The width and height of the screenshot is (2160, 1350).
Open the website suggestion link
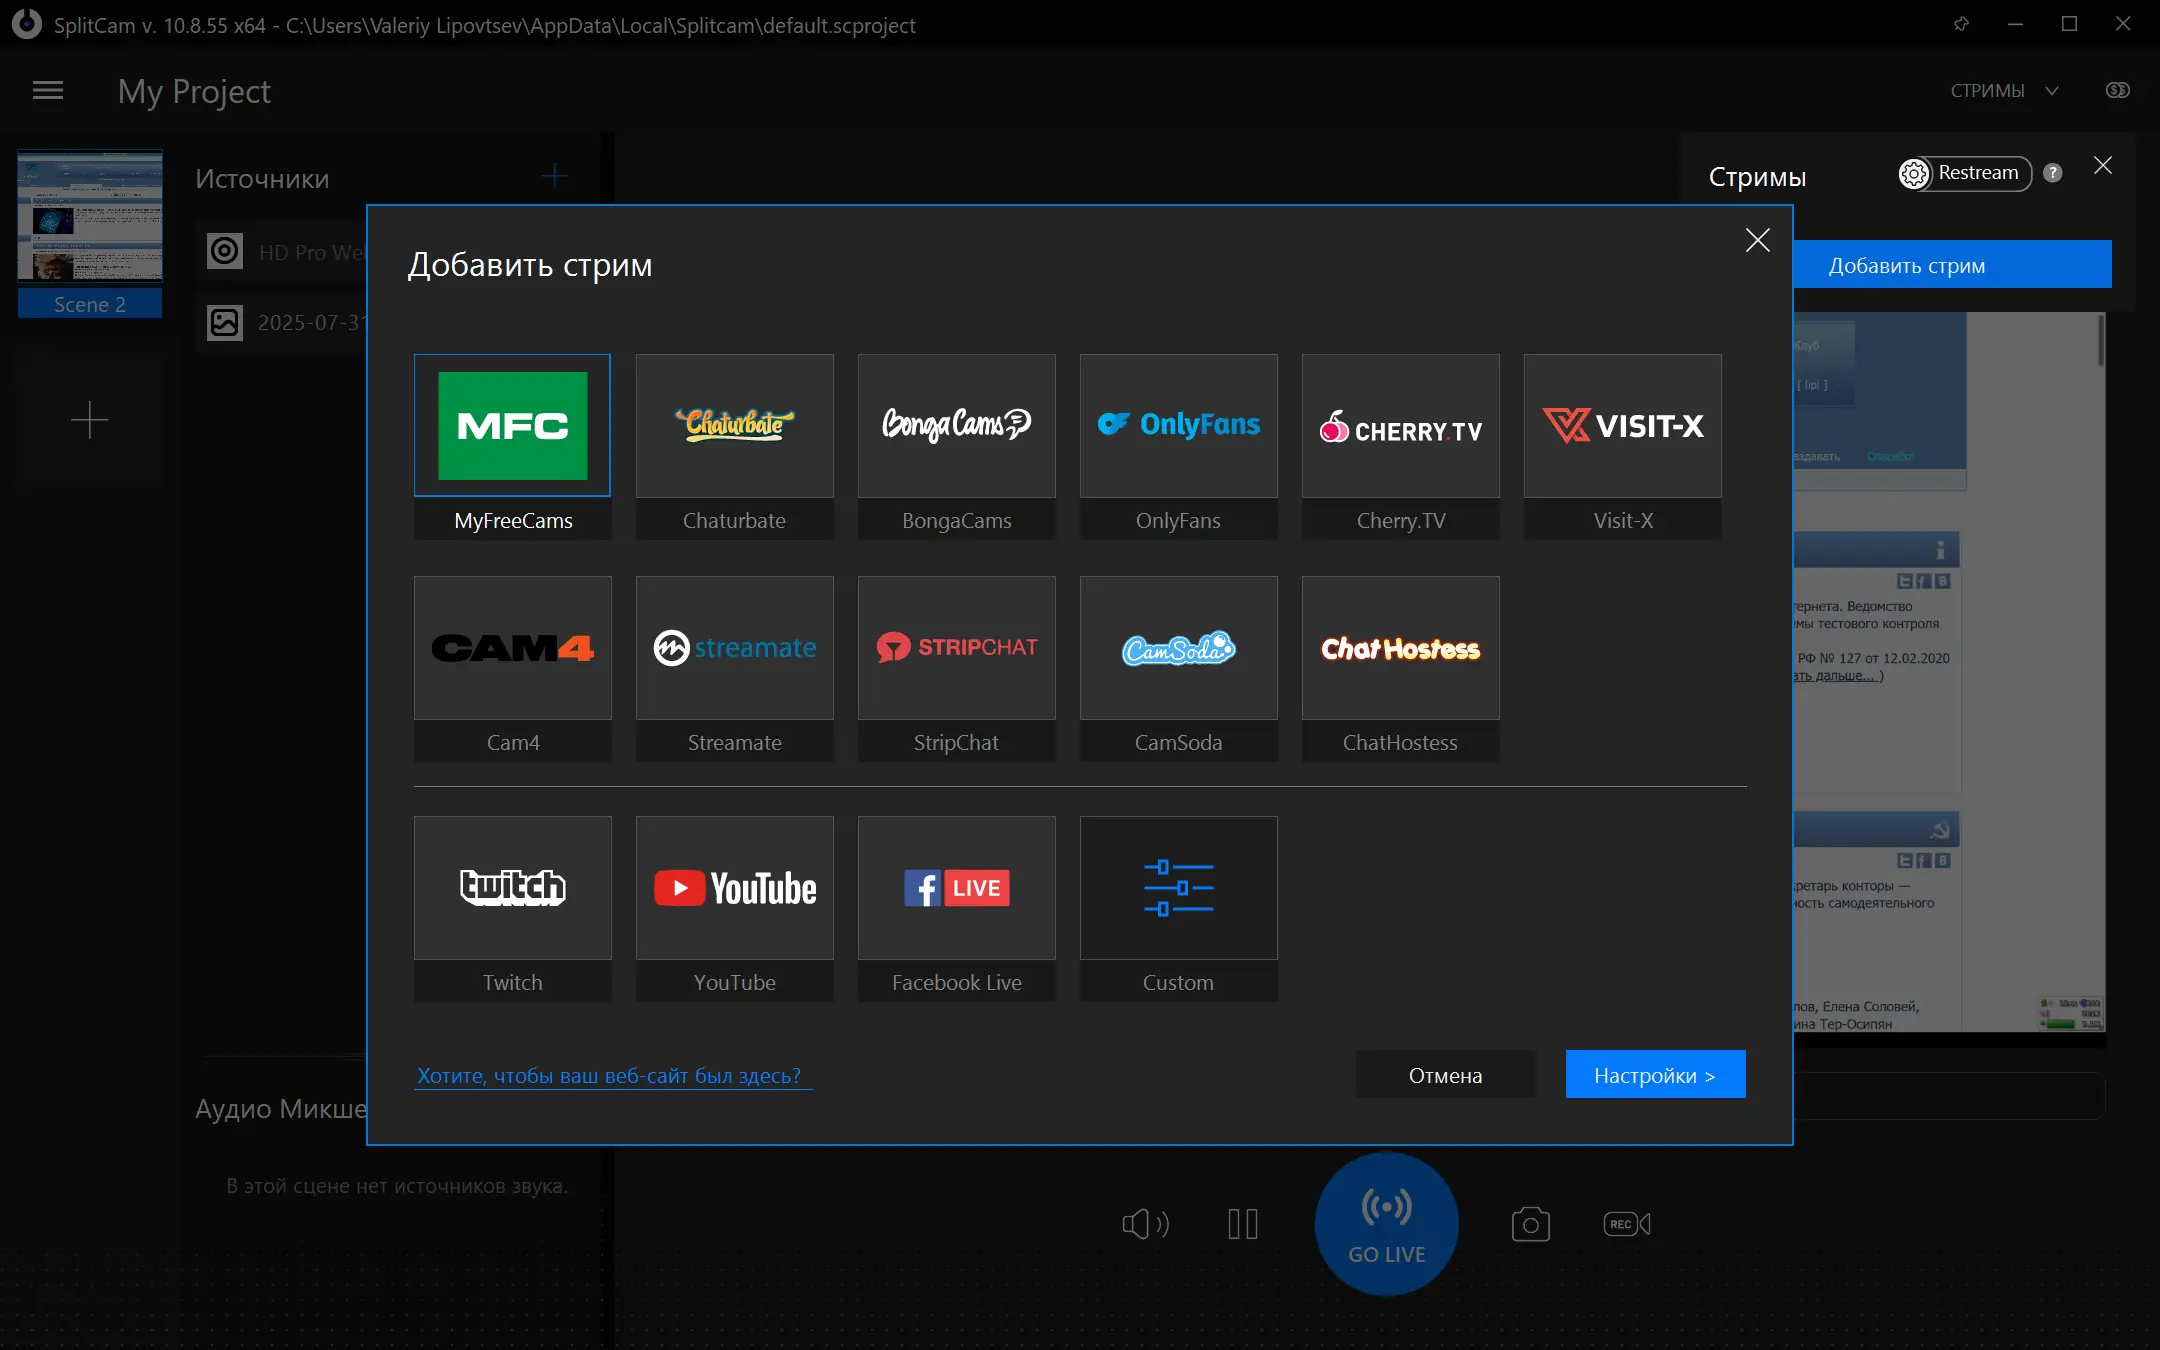[609, 1076]
